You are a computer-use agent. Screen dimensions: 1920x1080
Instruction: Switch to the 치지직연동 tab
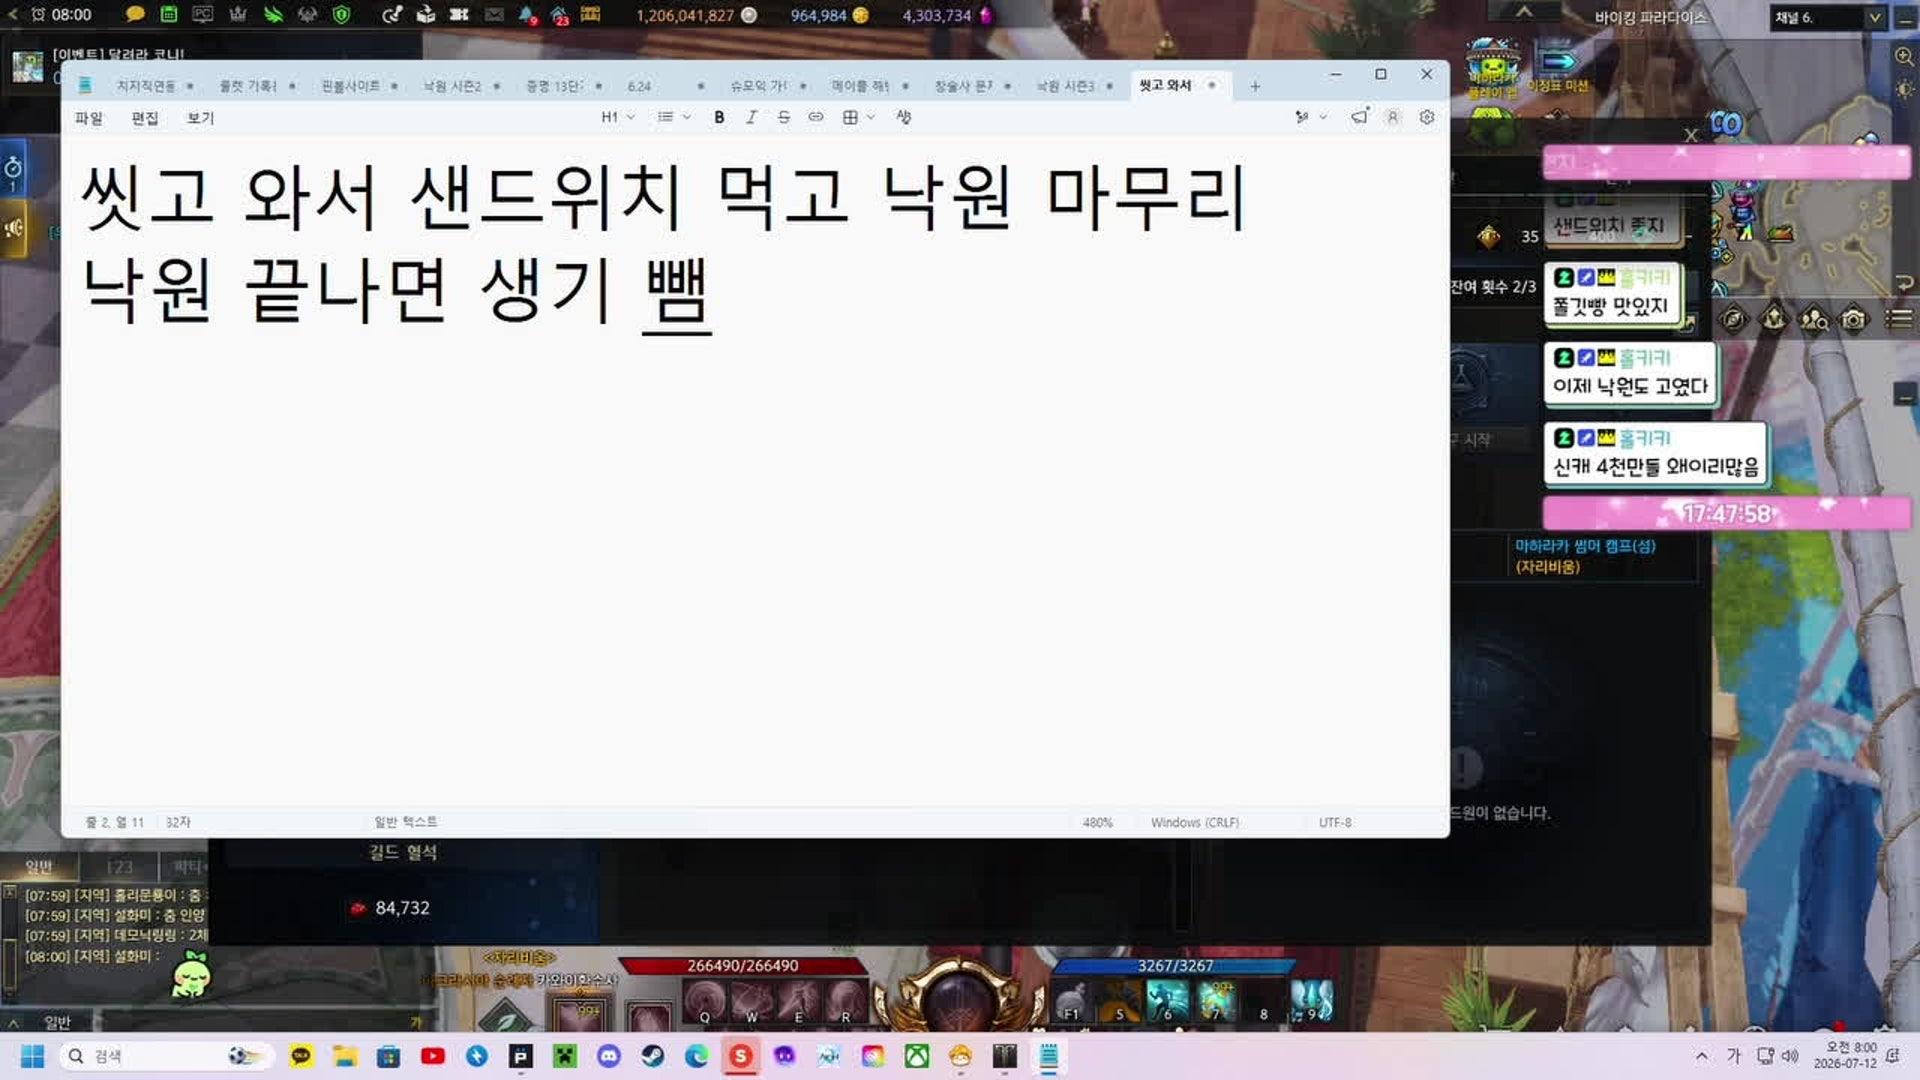146,86
